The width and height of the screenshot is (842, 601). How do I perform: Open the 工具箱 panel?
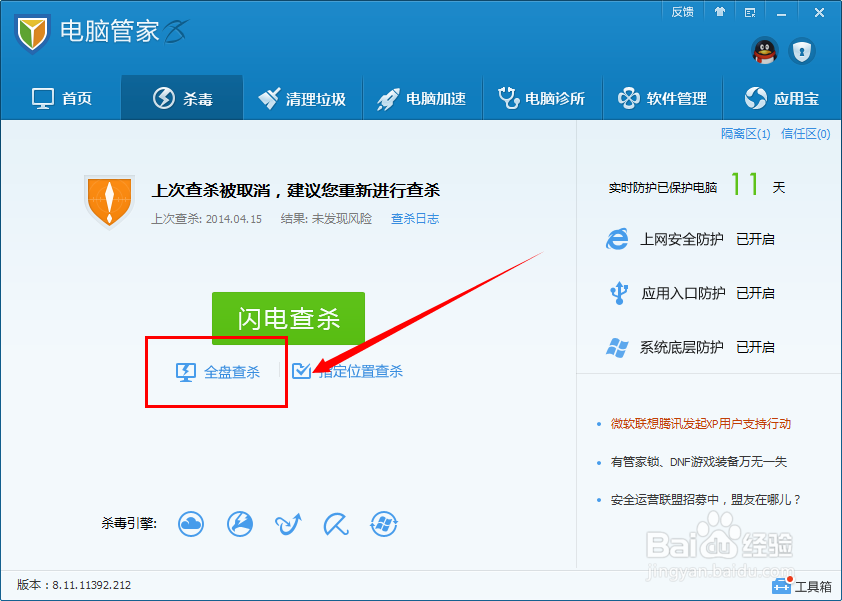pyautogui.click(x=800, y=588)
